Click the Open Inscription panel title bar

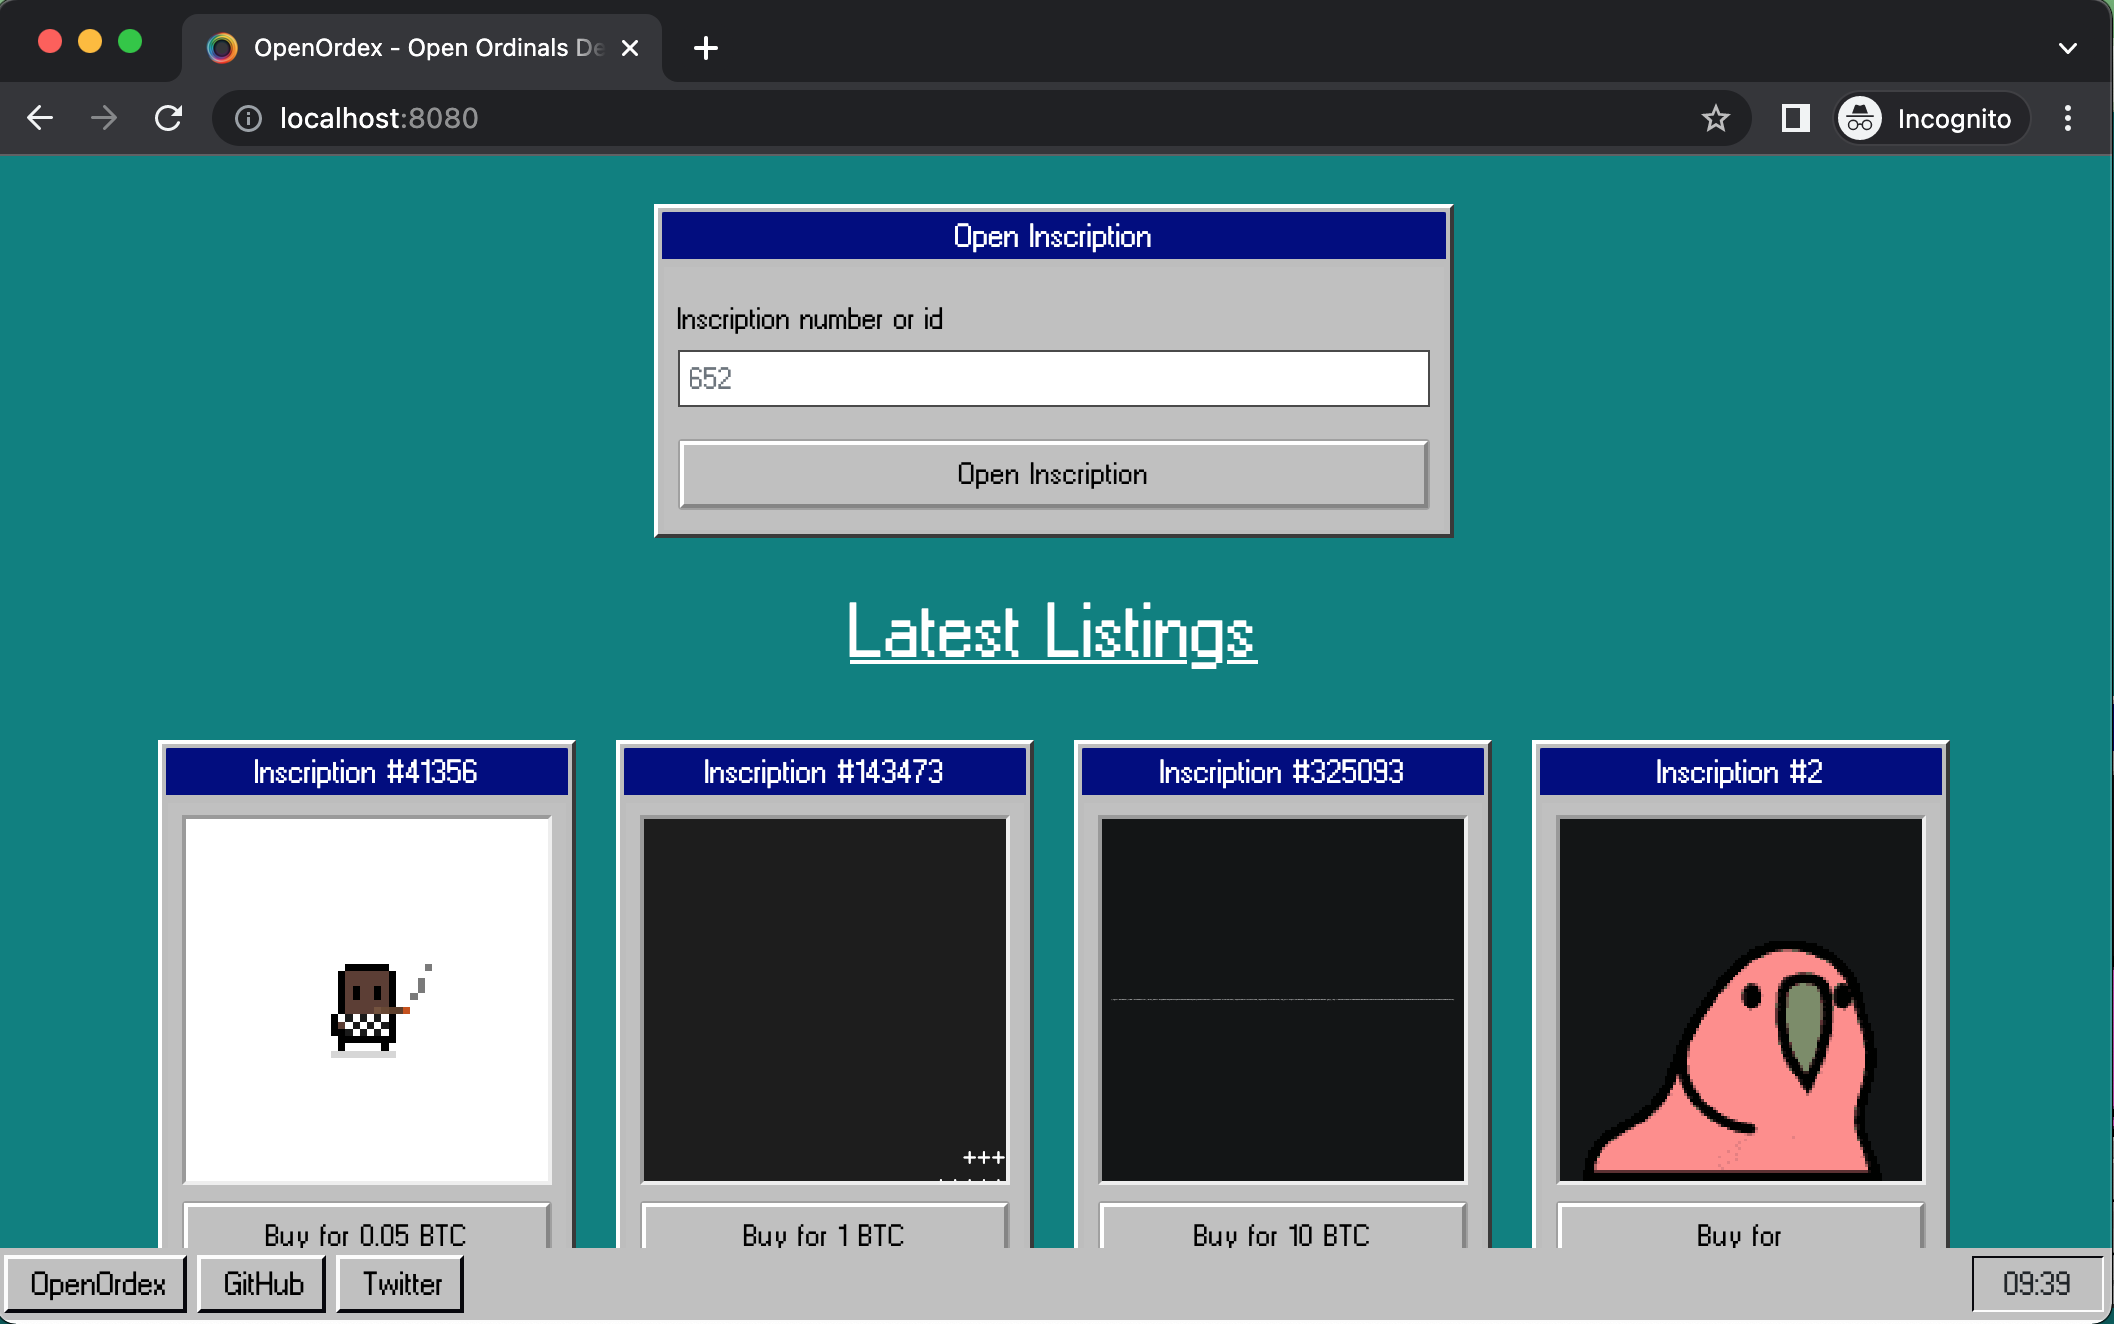(x=1053, y=236)
